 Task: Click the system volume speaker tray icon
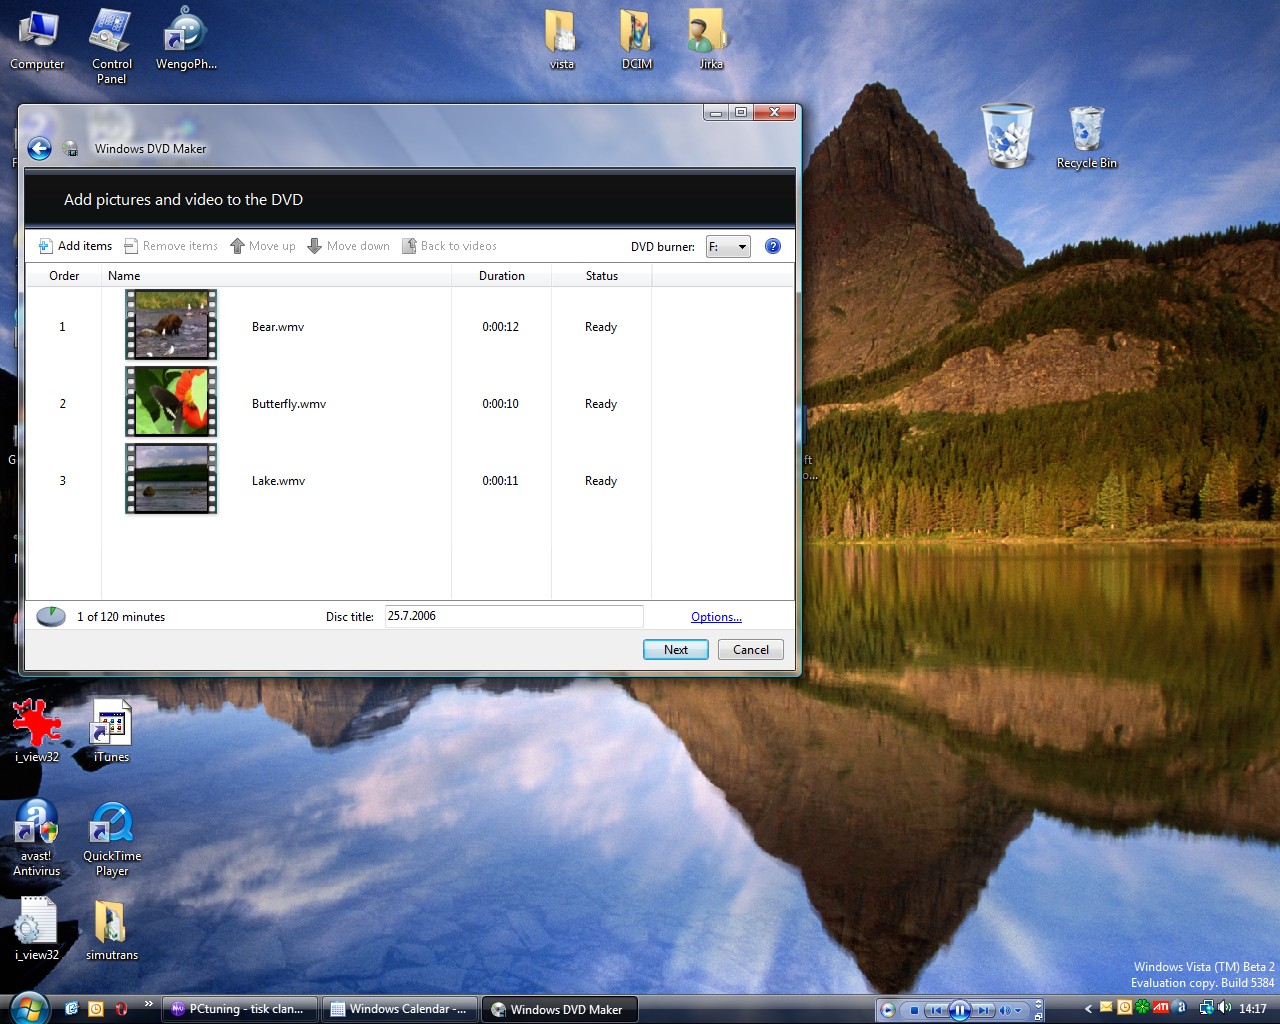pos(1224,1008)
